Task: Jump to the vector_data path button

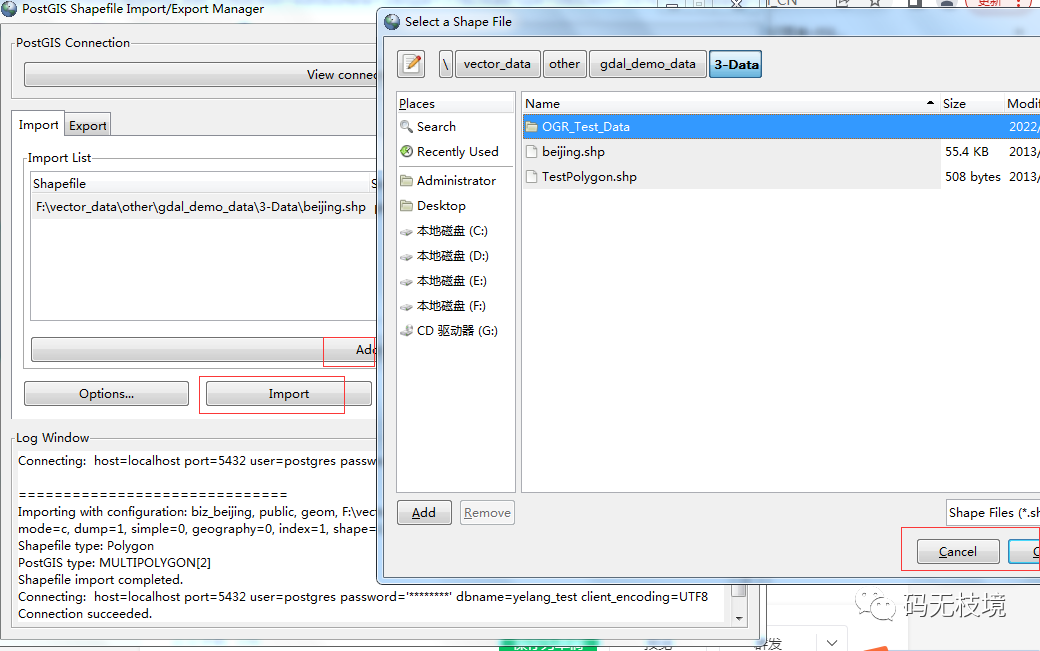Action: 497,64
